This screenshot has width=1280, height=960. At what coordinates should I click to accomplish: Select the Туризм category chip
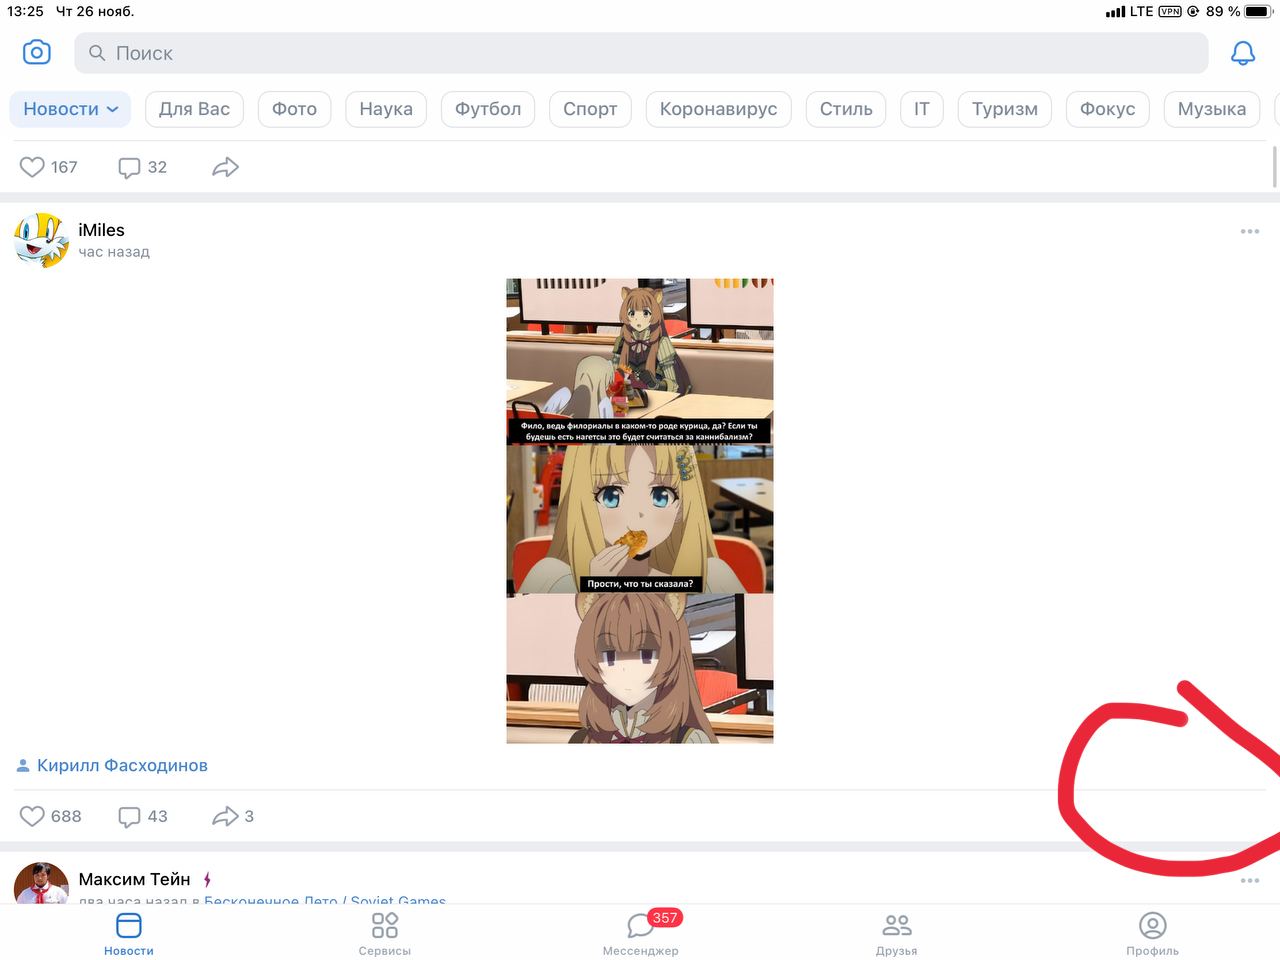click(1005, 109)
